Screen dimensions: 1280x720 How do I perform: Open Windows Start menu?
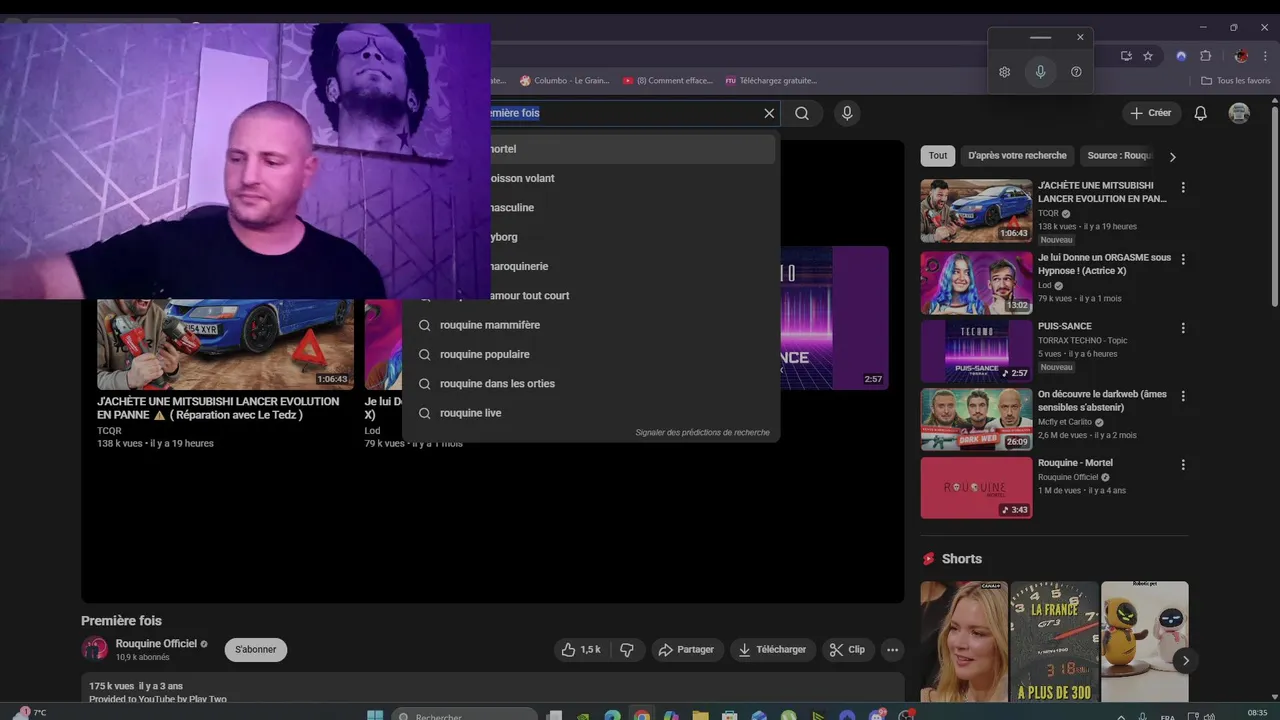pyautogui.click(x=375, y=716)
